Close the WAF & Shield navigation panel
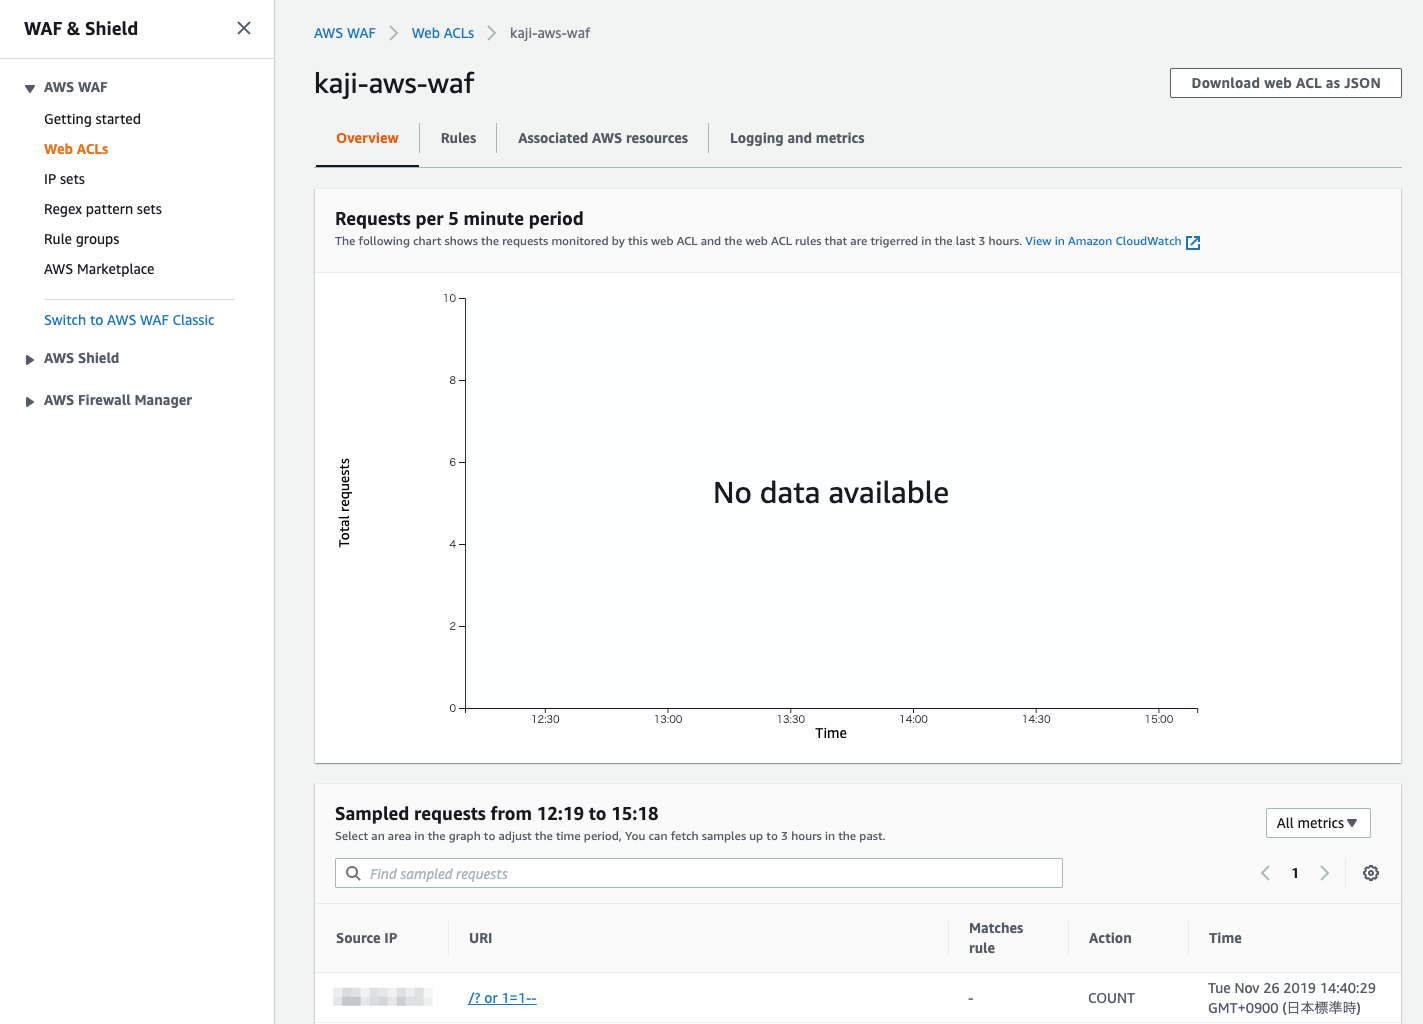Screen dimensions: 1423x1024 click(x=243, y=28)
